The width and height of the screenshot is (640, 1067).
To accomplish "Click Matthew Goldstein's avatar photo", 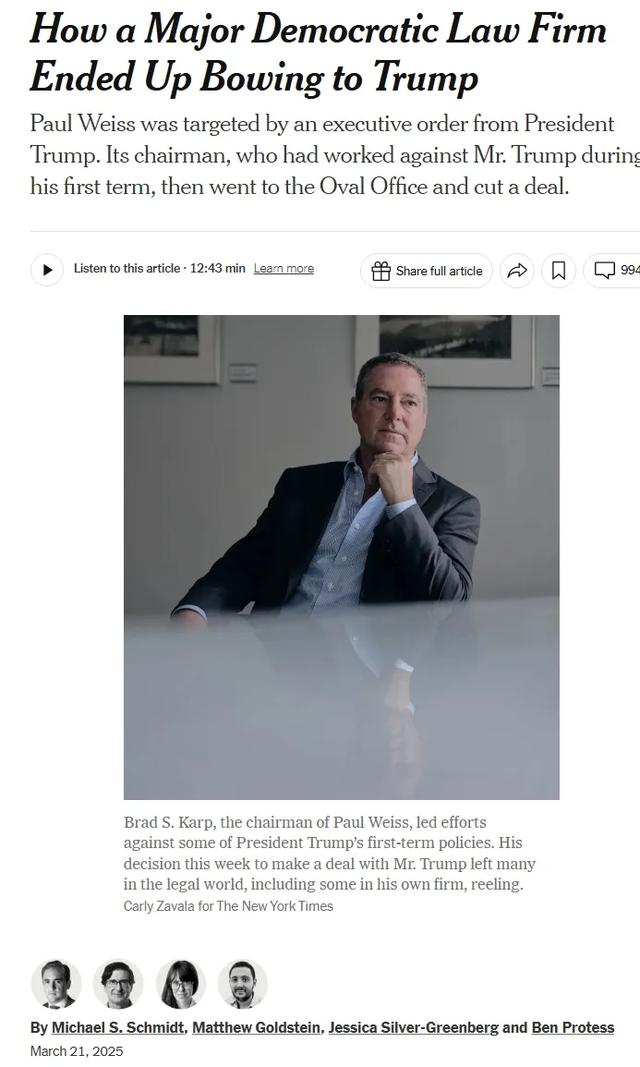I will pyautogui.click(x=118, y=984).
